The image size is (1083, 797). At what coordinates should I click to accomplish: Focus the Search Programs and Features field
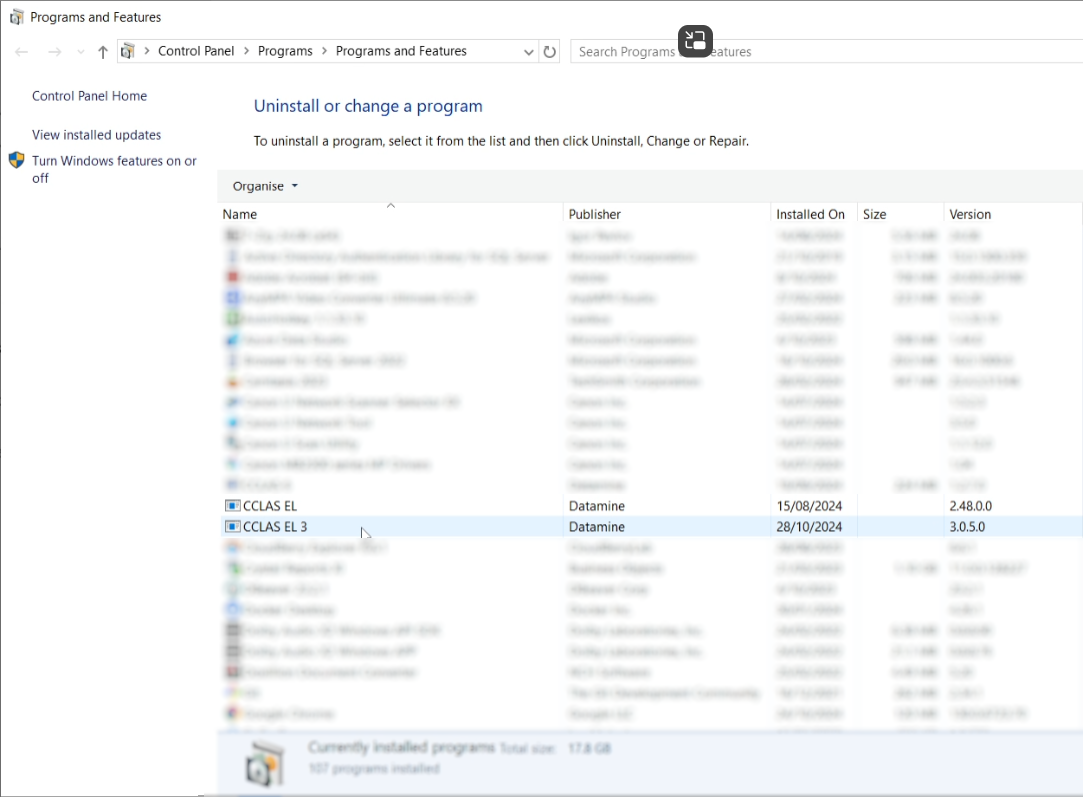coord(827,52)
